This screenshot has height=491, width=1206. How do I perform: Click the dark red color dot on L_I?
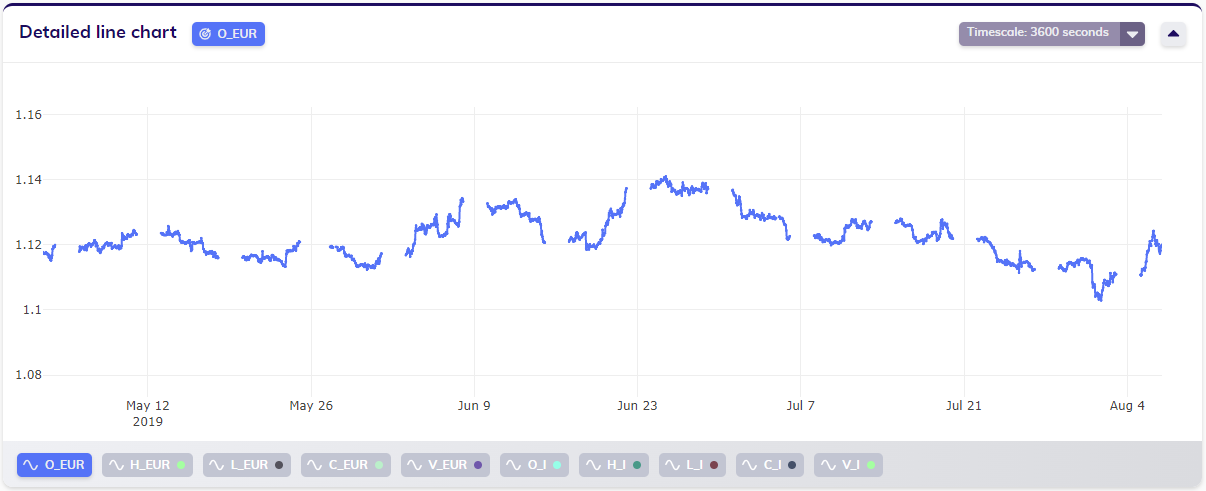coord(714,465)
